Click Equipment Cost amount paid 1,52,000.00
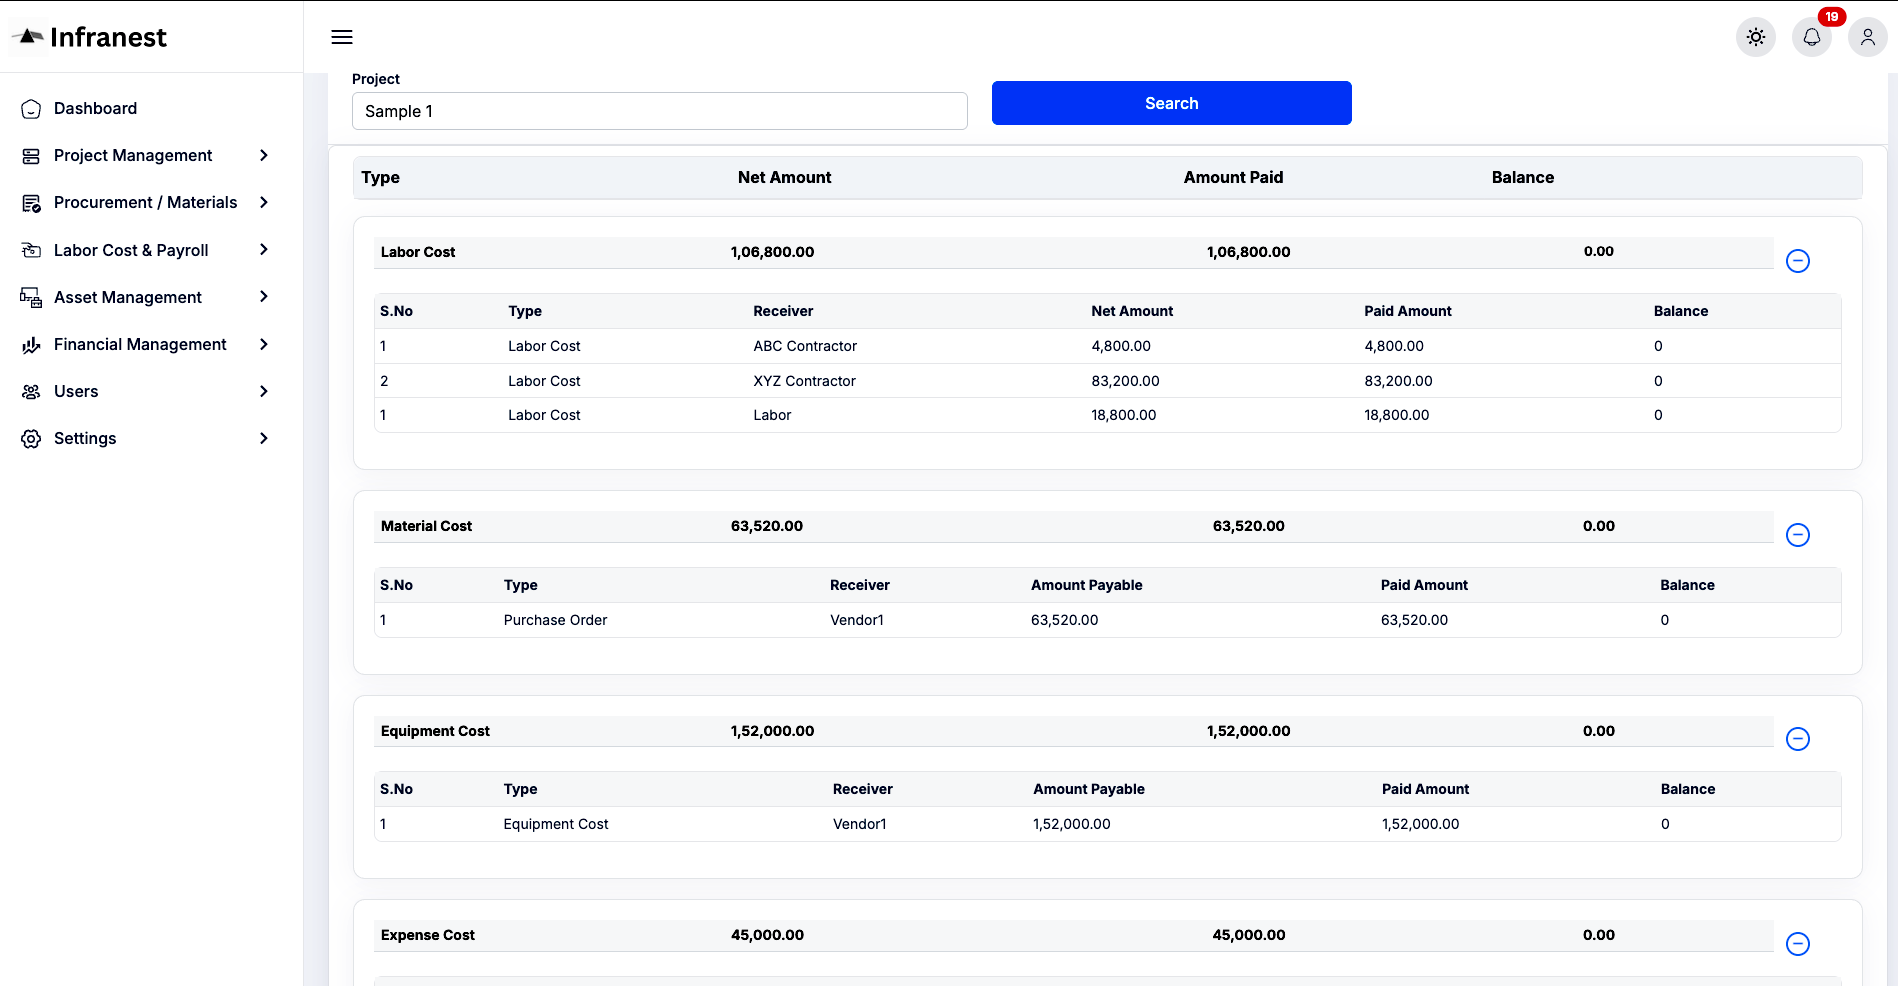The width and height of the screenshot is (1898, 986). (x=1249, y=731)
